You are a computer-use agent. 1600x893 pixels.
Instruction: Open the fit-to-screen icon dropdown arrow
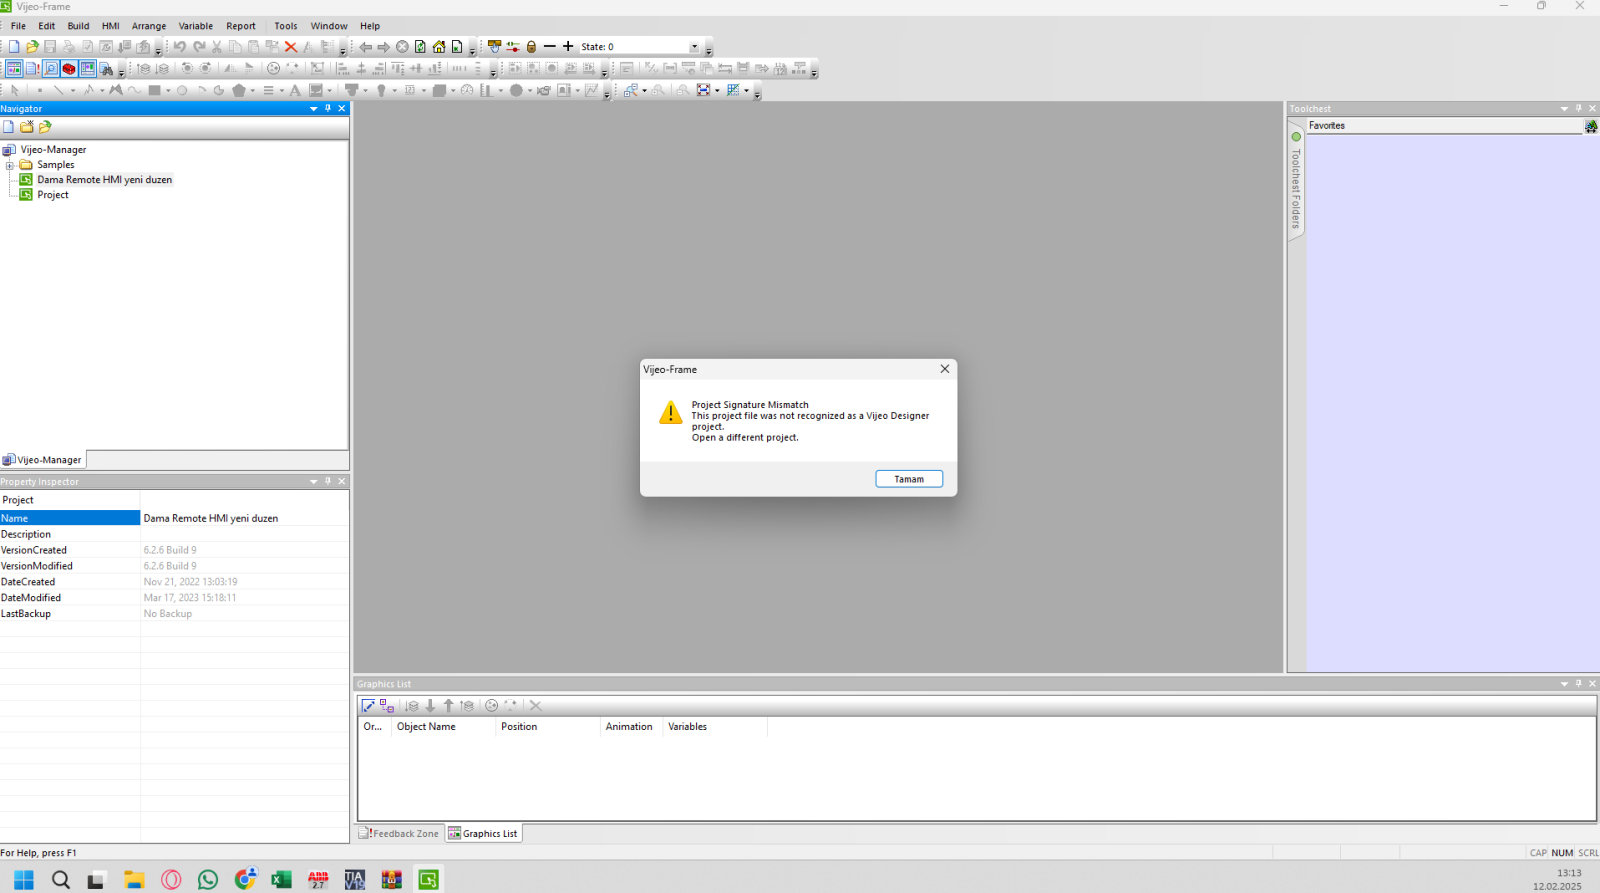point(717,91)
